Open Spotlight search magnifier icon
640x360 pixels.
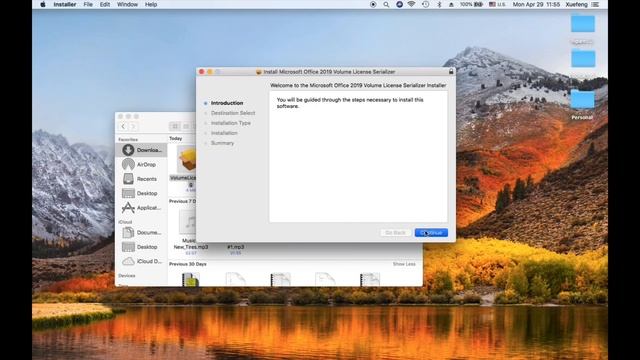(386, 4)
